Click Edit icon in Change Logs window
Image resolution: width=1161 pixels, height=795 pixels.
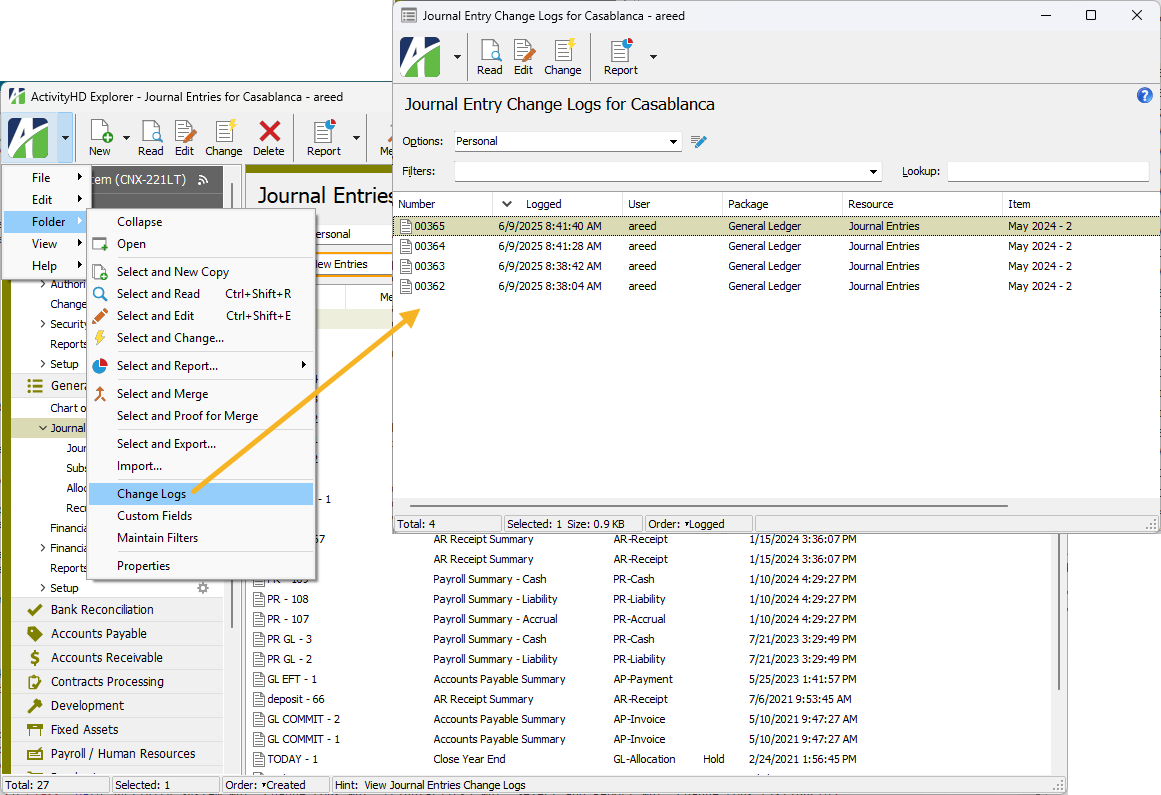point(523,57)
